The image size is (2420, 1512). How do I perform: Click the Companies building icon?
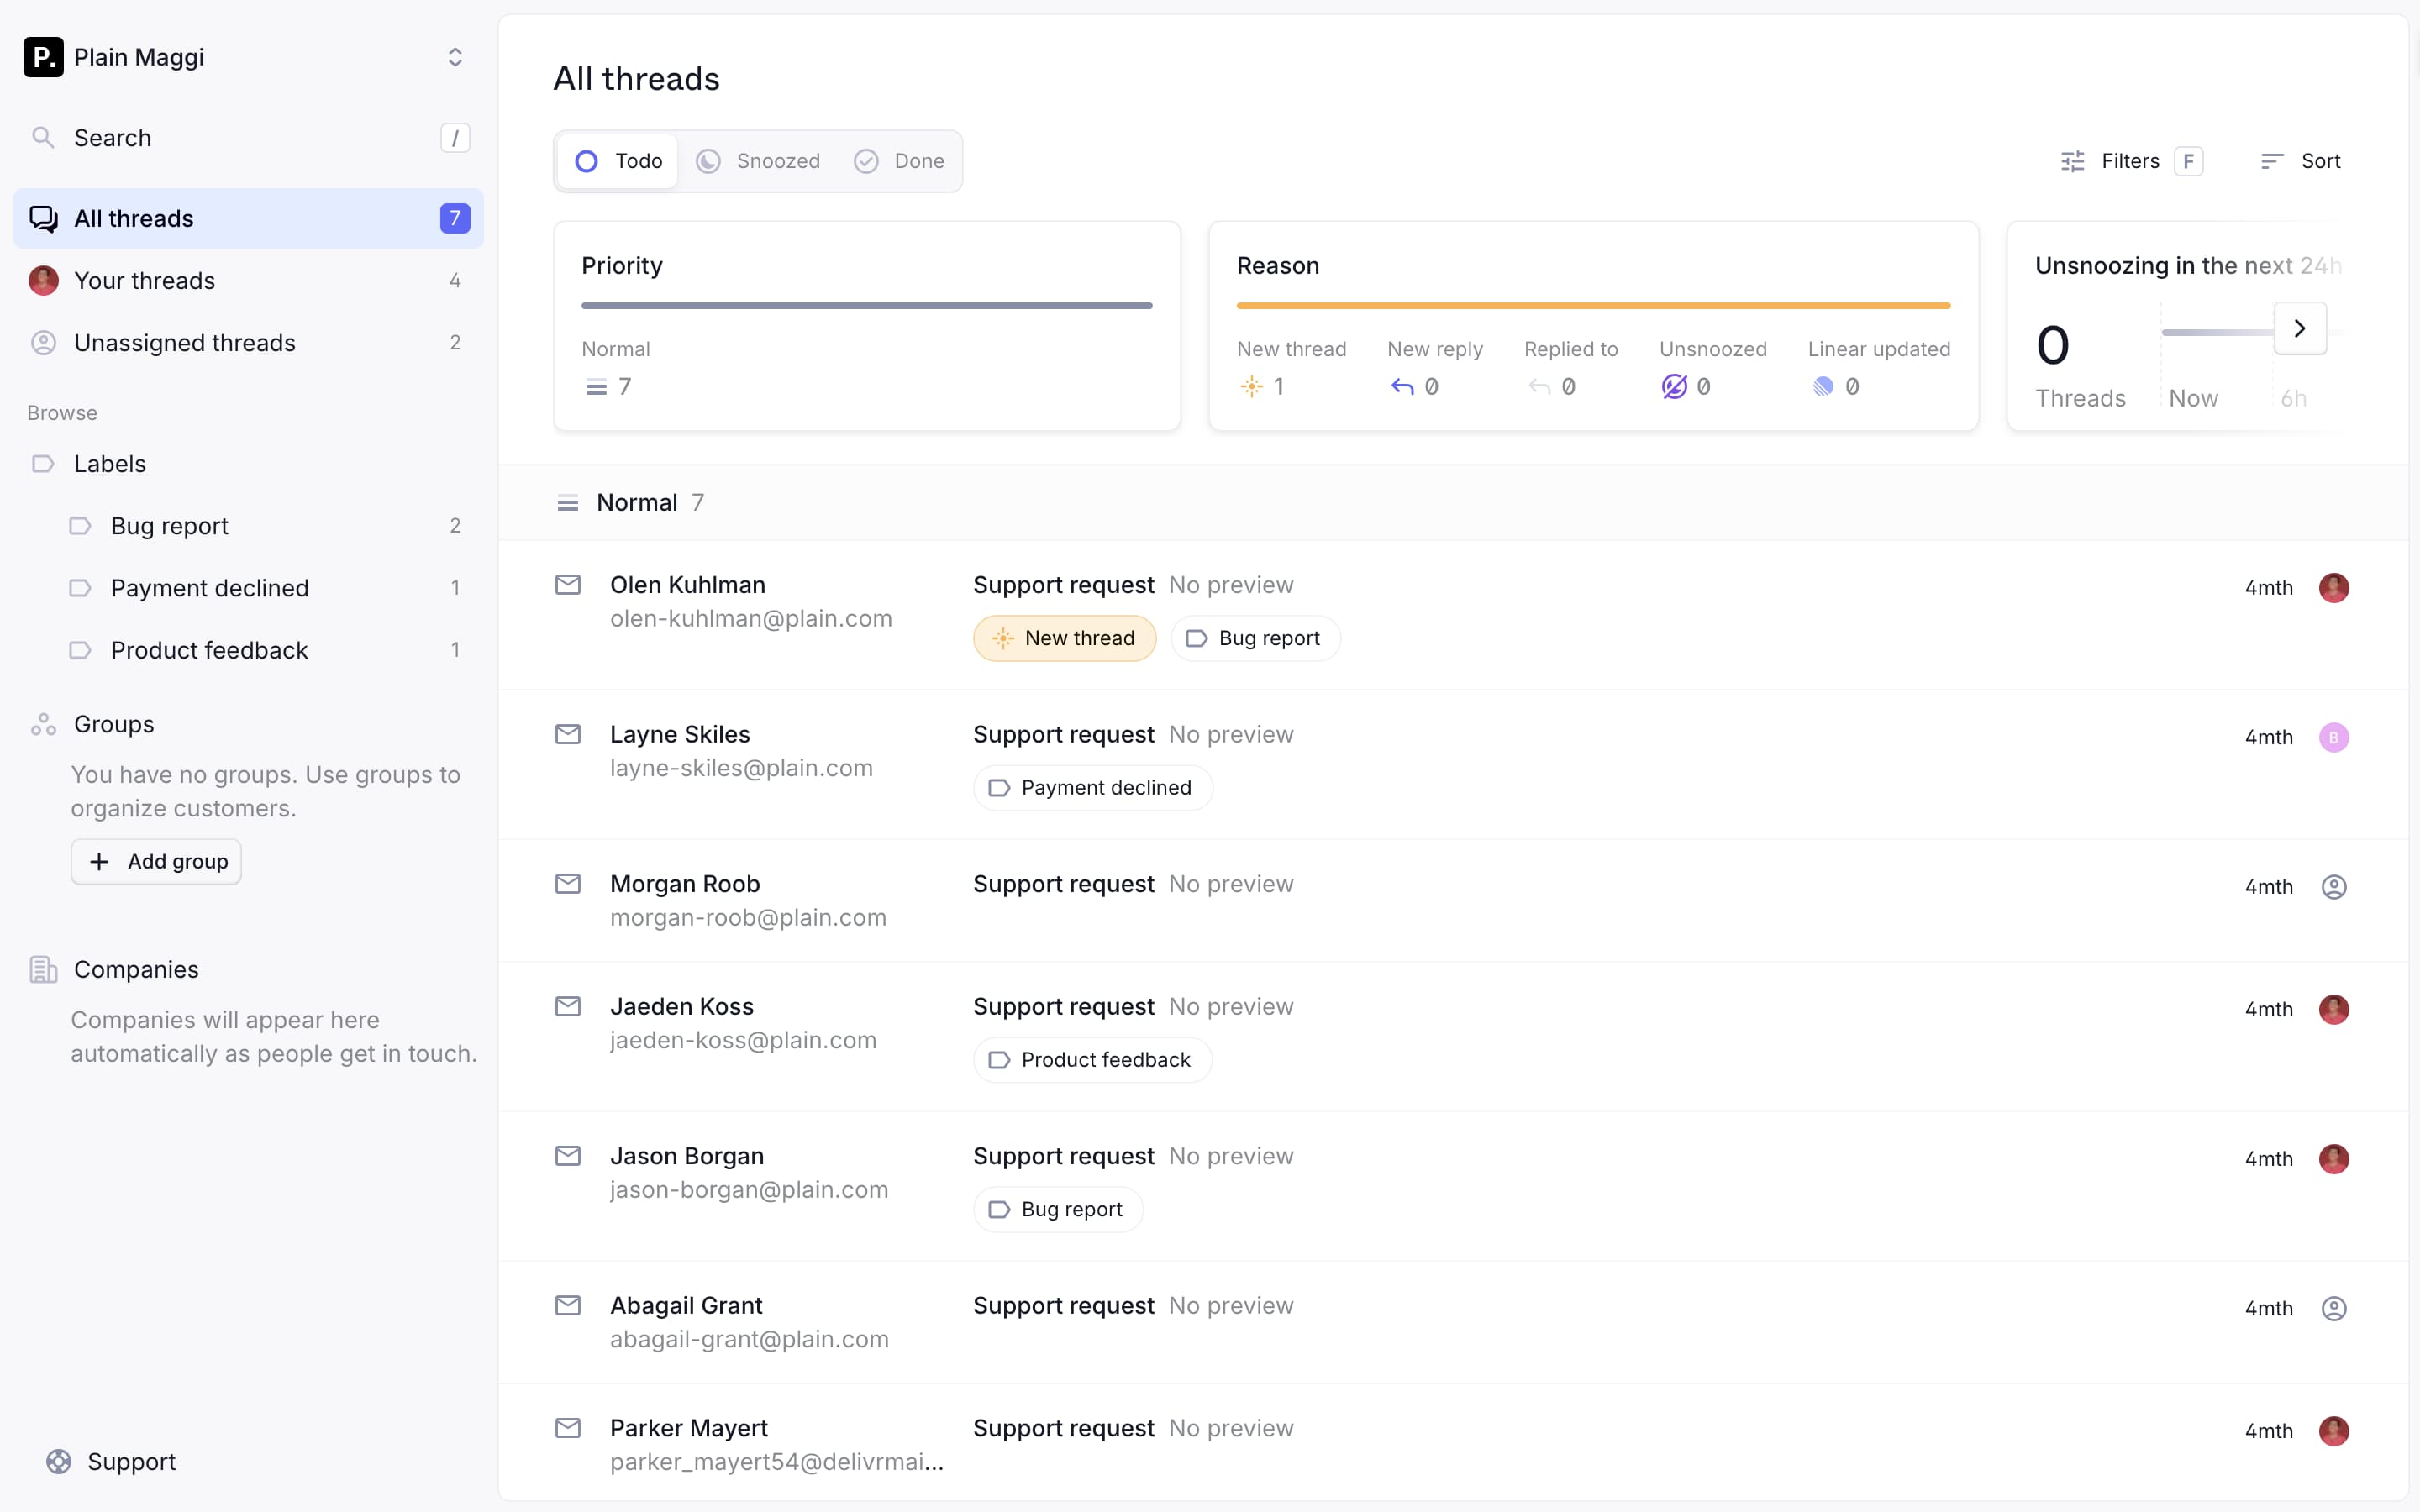[x=43, y=969]
